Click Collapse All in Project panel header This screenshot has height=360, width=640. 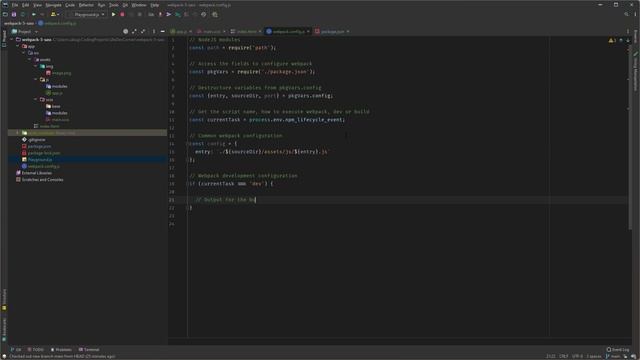point(143,31)
